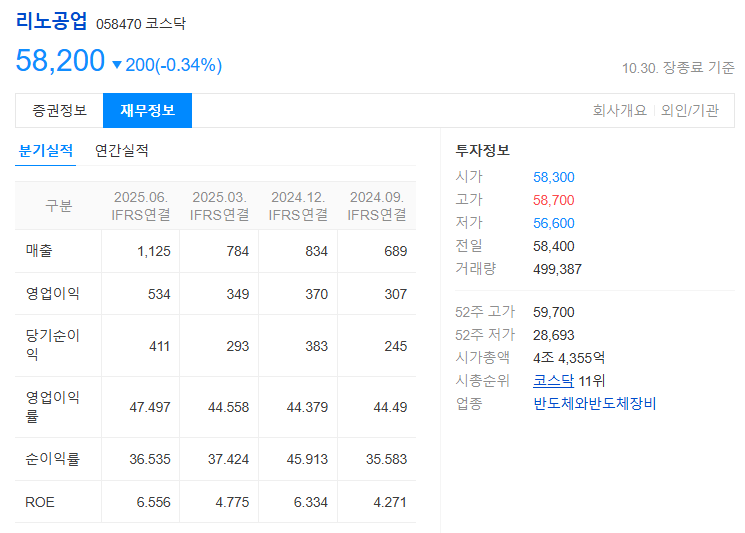Click the 영업이익률 row label

point(52,407)
